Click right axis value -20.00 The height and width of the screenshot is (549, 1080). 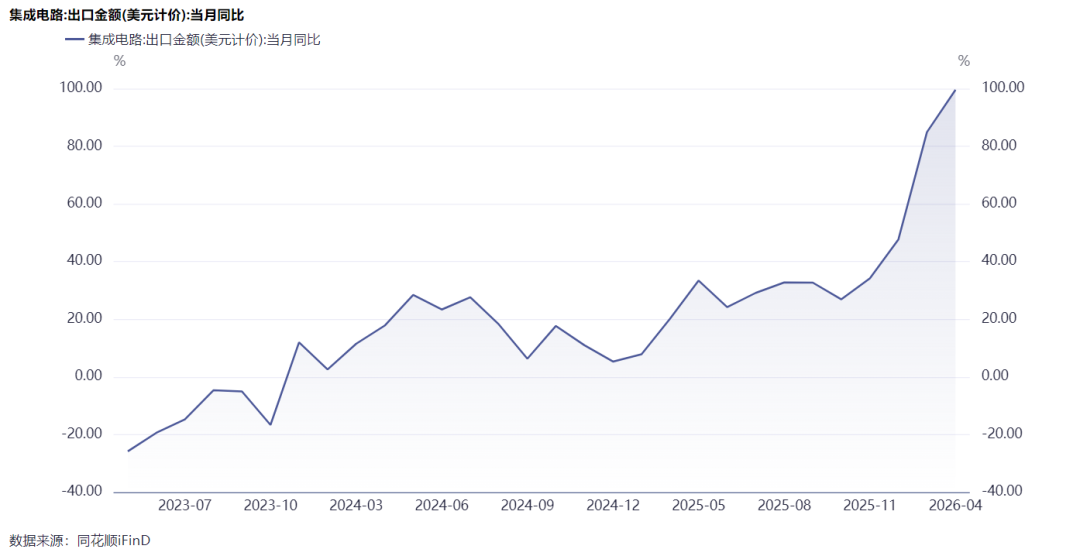1001,433
